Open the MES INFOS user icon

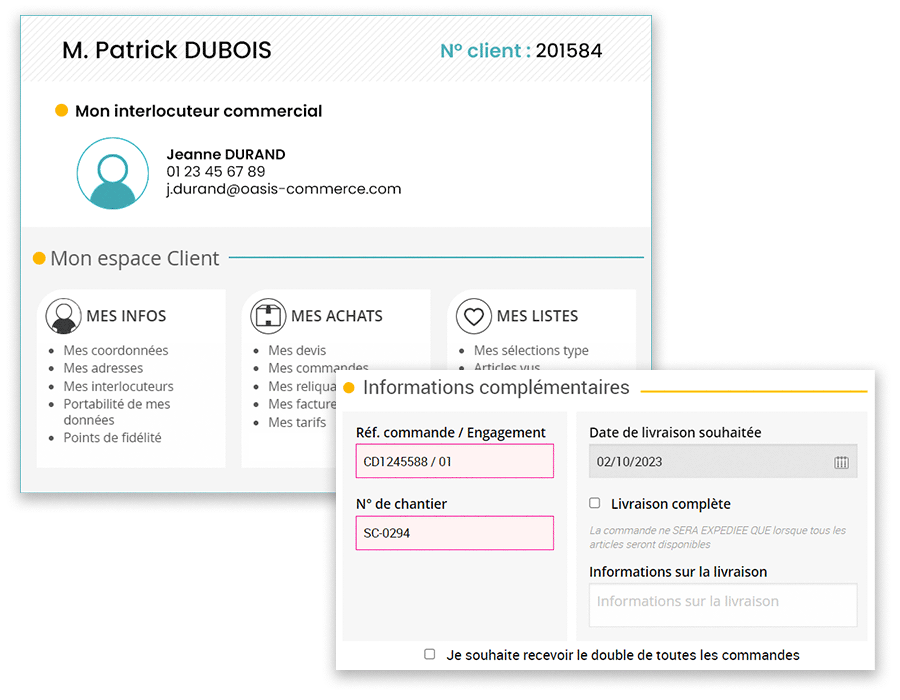pyautogui.click(x=63, y=316)
